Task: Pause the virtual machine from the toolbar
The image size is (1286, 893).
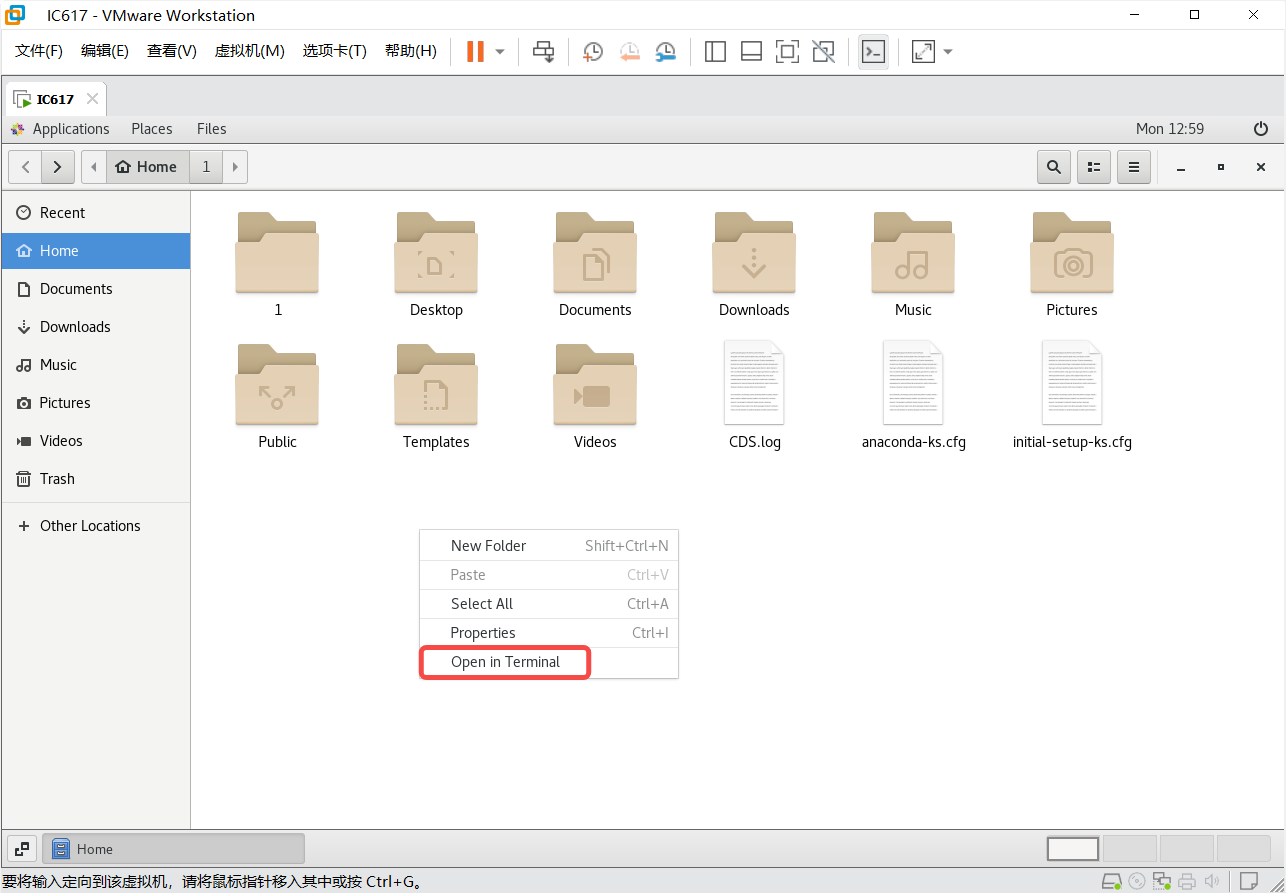Action: [x=475, y=52]
